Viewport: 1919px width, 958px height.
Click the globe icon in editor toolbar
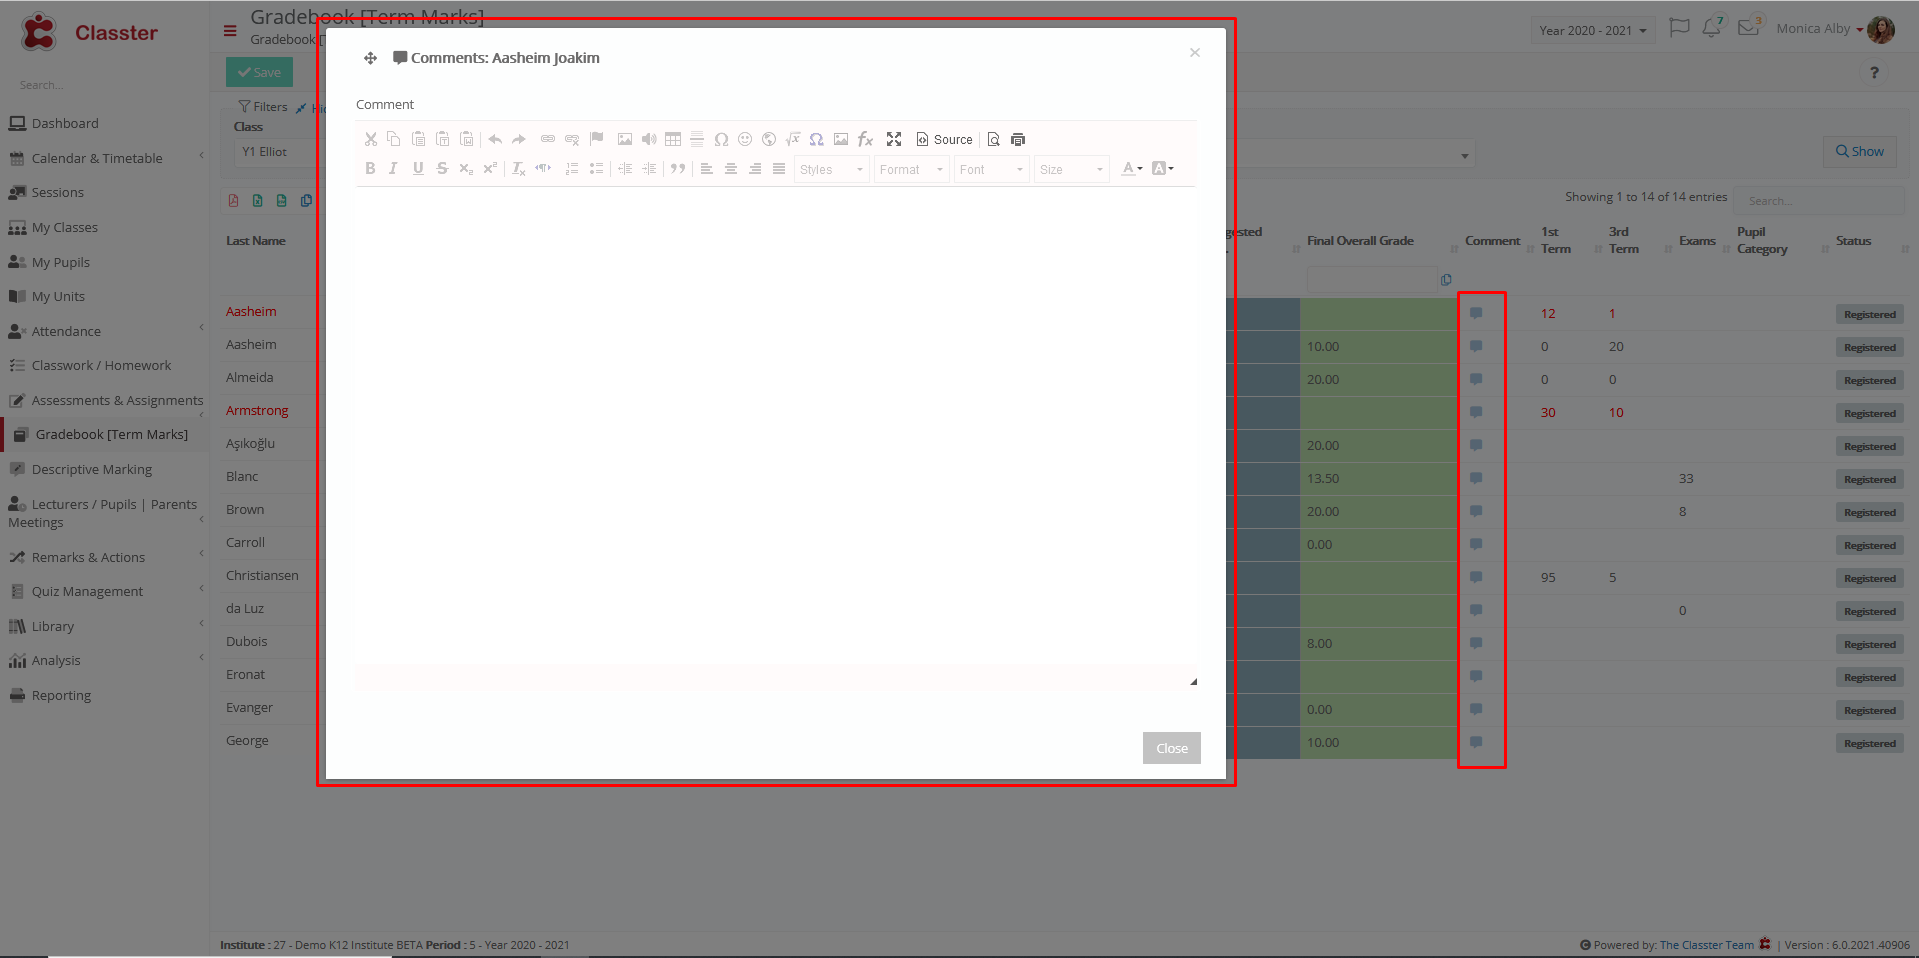pyautogui.click(x=769, y=139)
